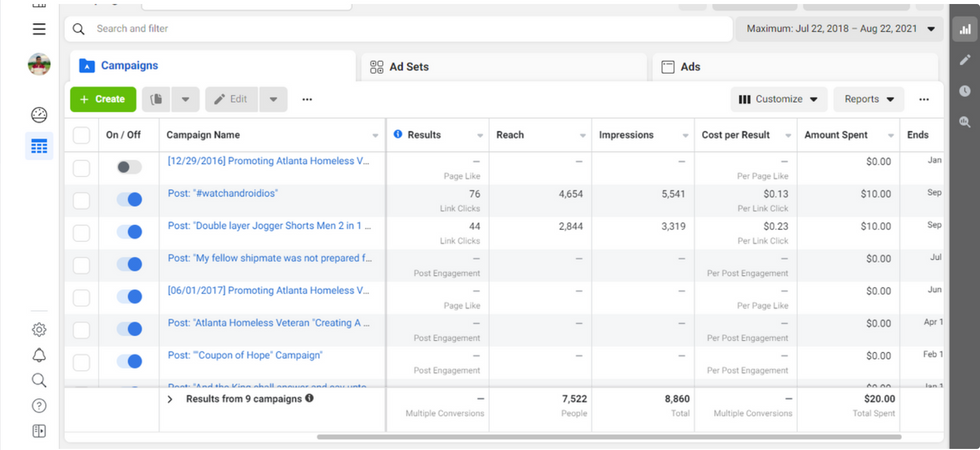Image resolution: width=980 pixels, height=450 pixels.
Task: Open the help question mark icon
Action: point(39,406)
